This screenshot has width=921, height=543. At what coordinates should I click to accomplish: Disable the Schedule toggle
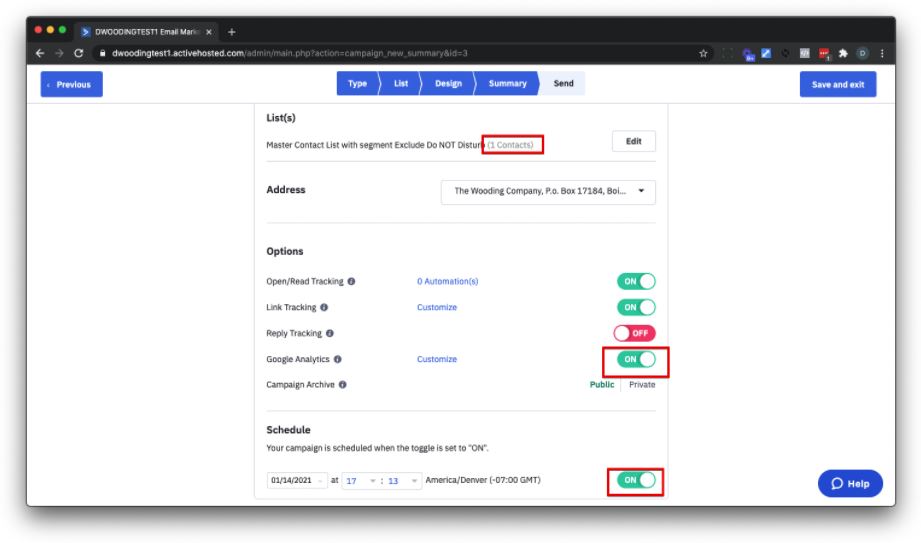[636, 481]
